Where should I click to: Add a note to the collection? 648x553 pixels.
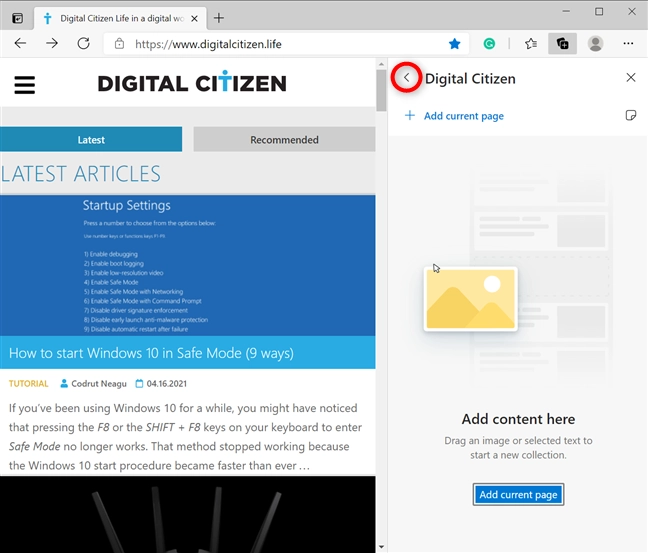point(631,115)
